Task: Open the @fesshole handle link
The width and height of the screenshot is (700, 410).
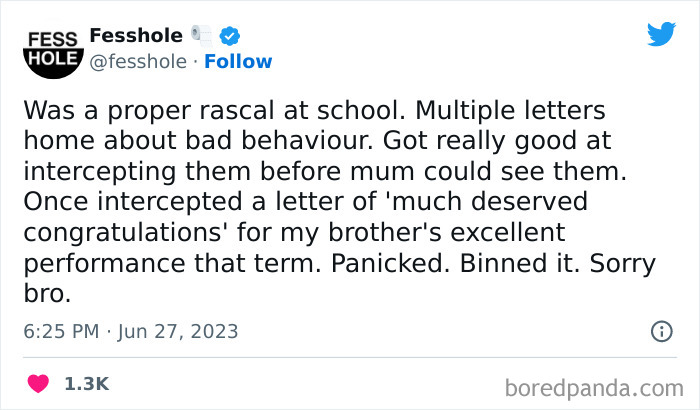Action: tap(138, 62)
